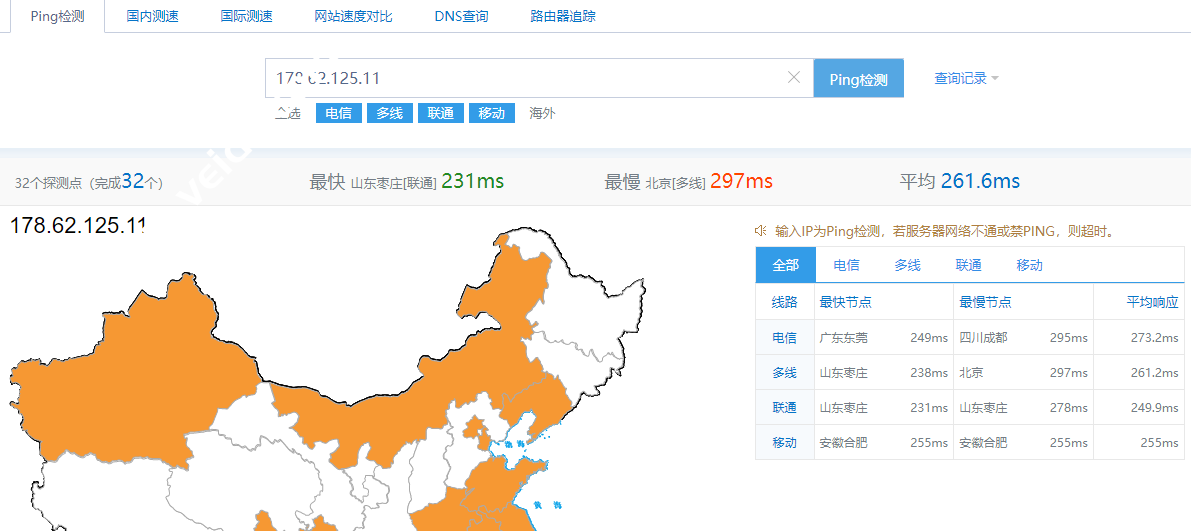Click the 32个探测点 completion status text

[x=89, y=182]
